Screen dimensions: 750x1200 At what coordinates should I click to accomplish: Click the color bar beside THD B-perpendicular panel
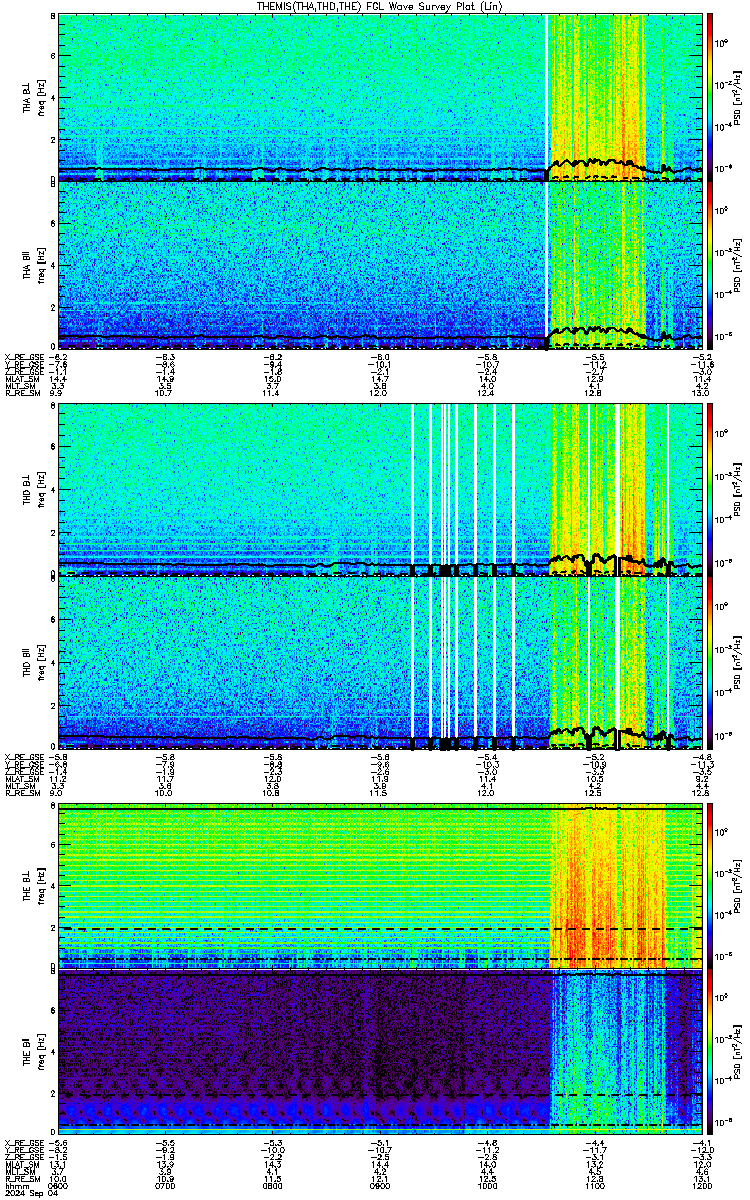point(711,490)
